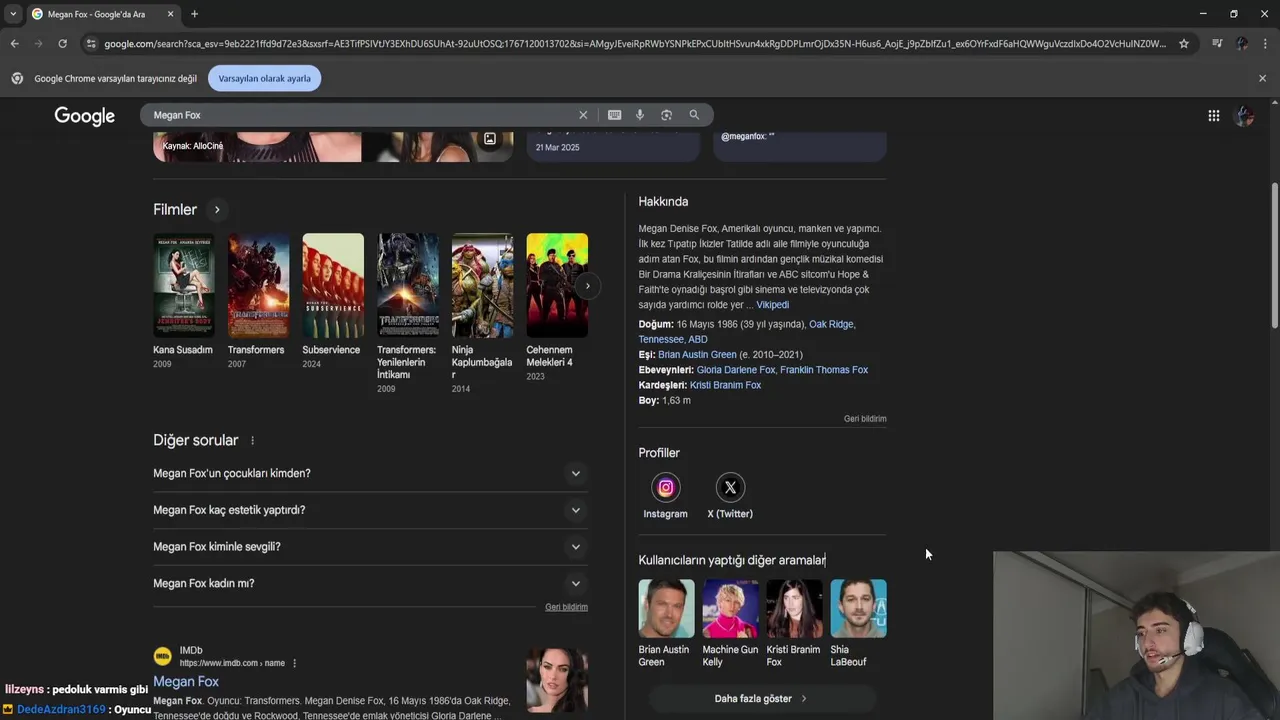Expand 'Megan Fox'un çocukları kimden?' question
1280x720 pixels.
[370, 473]
